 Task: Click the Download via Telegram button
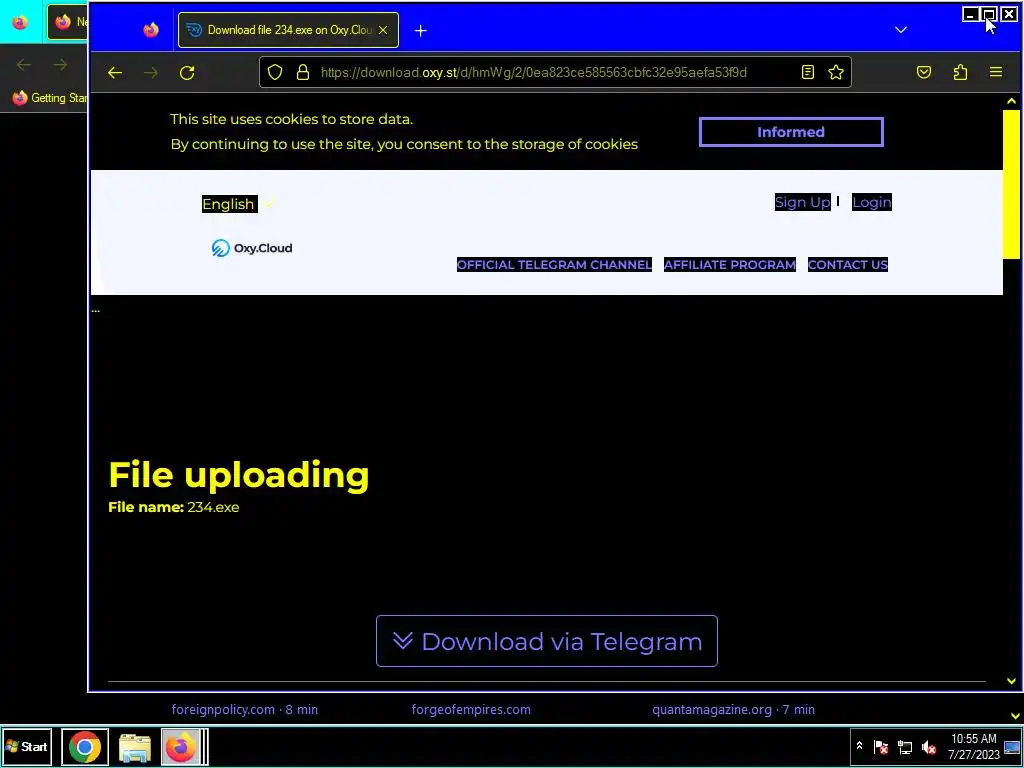[x=547, y=641]
